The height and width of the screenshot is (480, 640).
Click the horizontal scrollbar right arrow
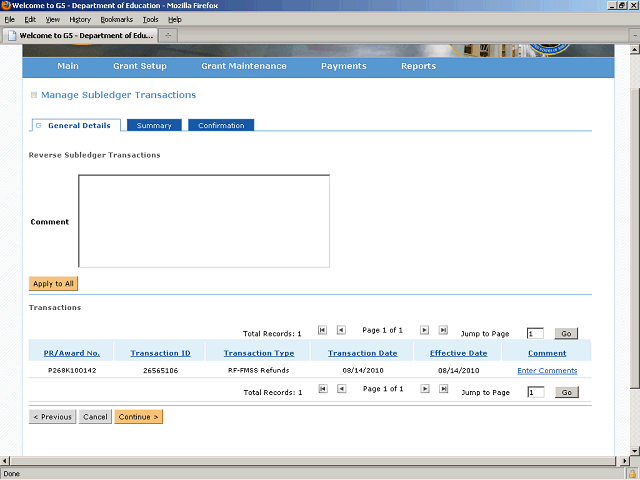pyautogui.click(x=624, y=461)
